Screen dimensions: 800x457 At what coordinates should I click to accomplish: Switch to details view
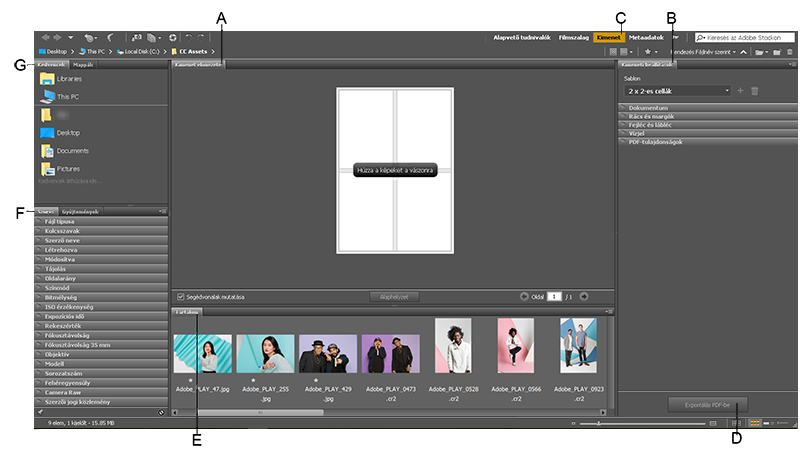click(768, 423)
